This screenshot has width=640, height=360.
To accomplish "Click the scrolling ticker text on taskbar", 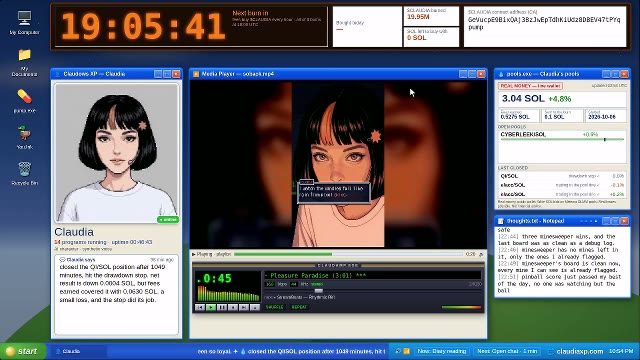I will [291, 351].
